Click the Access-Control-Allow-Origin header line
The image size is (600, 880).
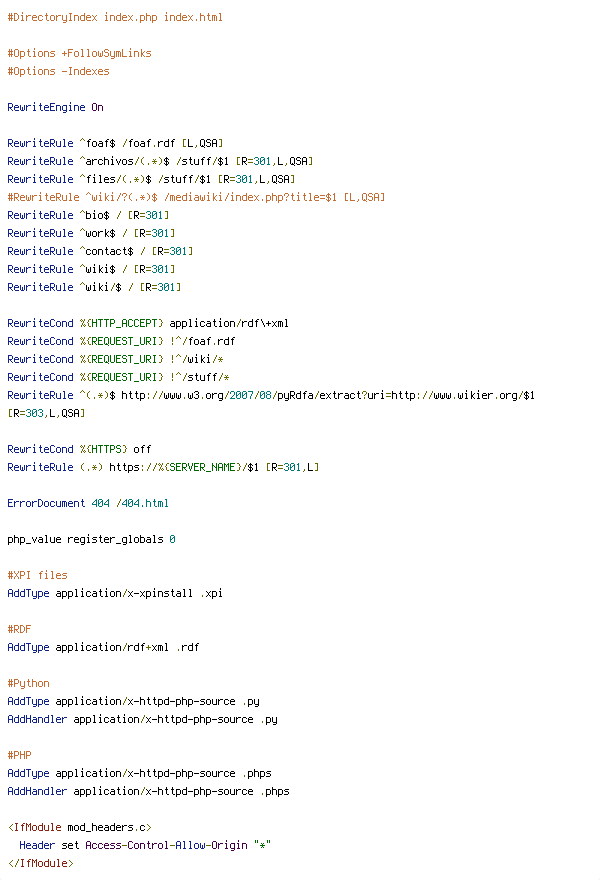pyautogui.click(x=145, y=845)
